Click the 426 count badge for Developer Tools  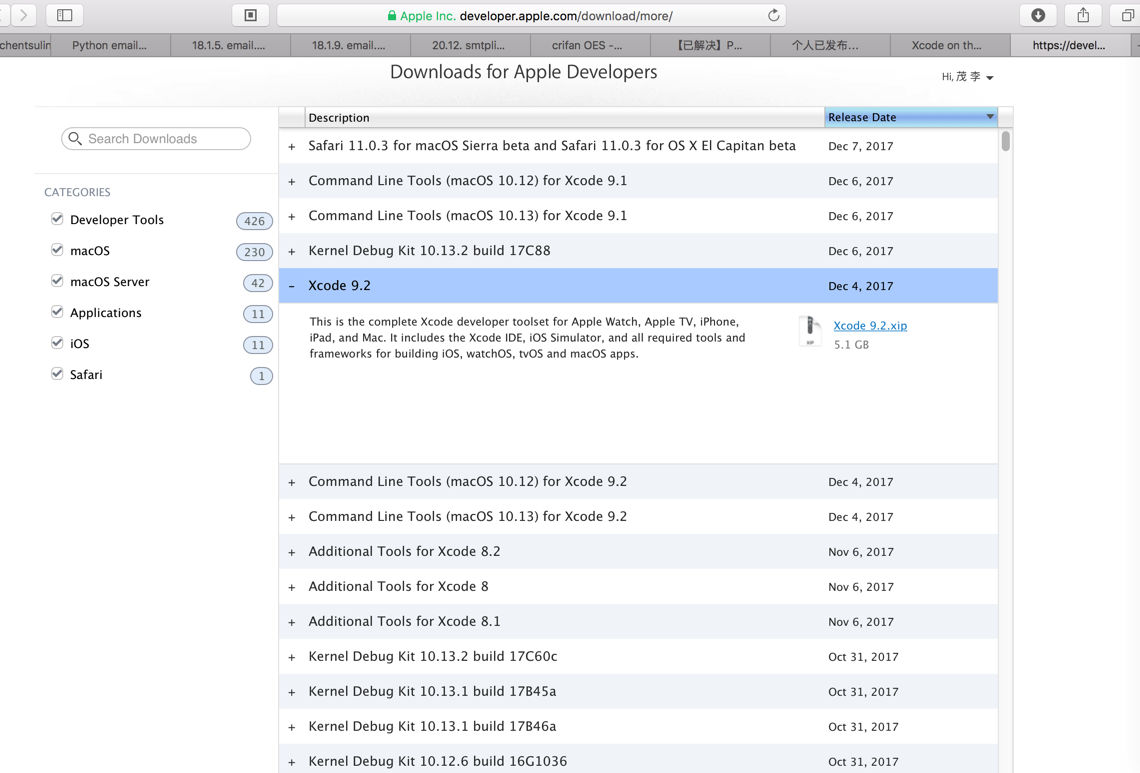tap(254, 221)
